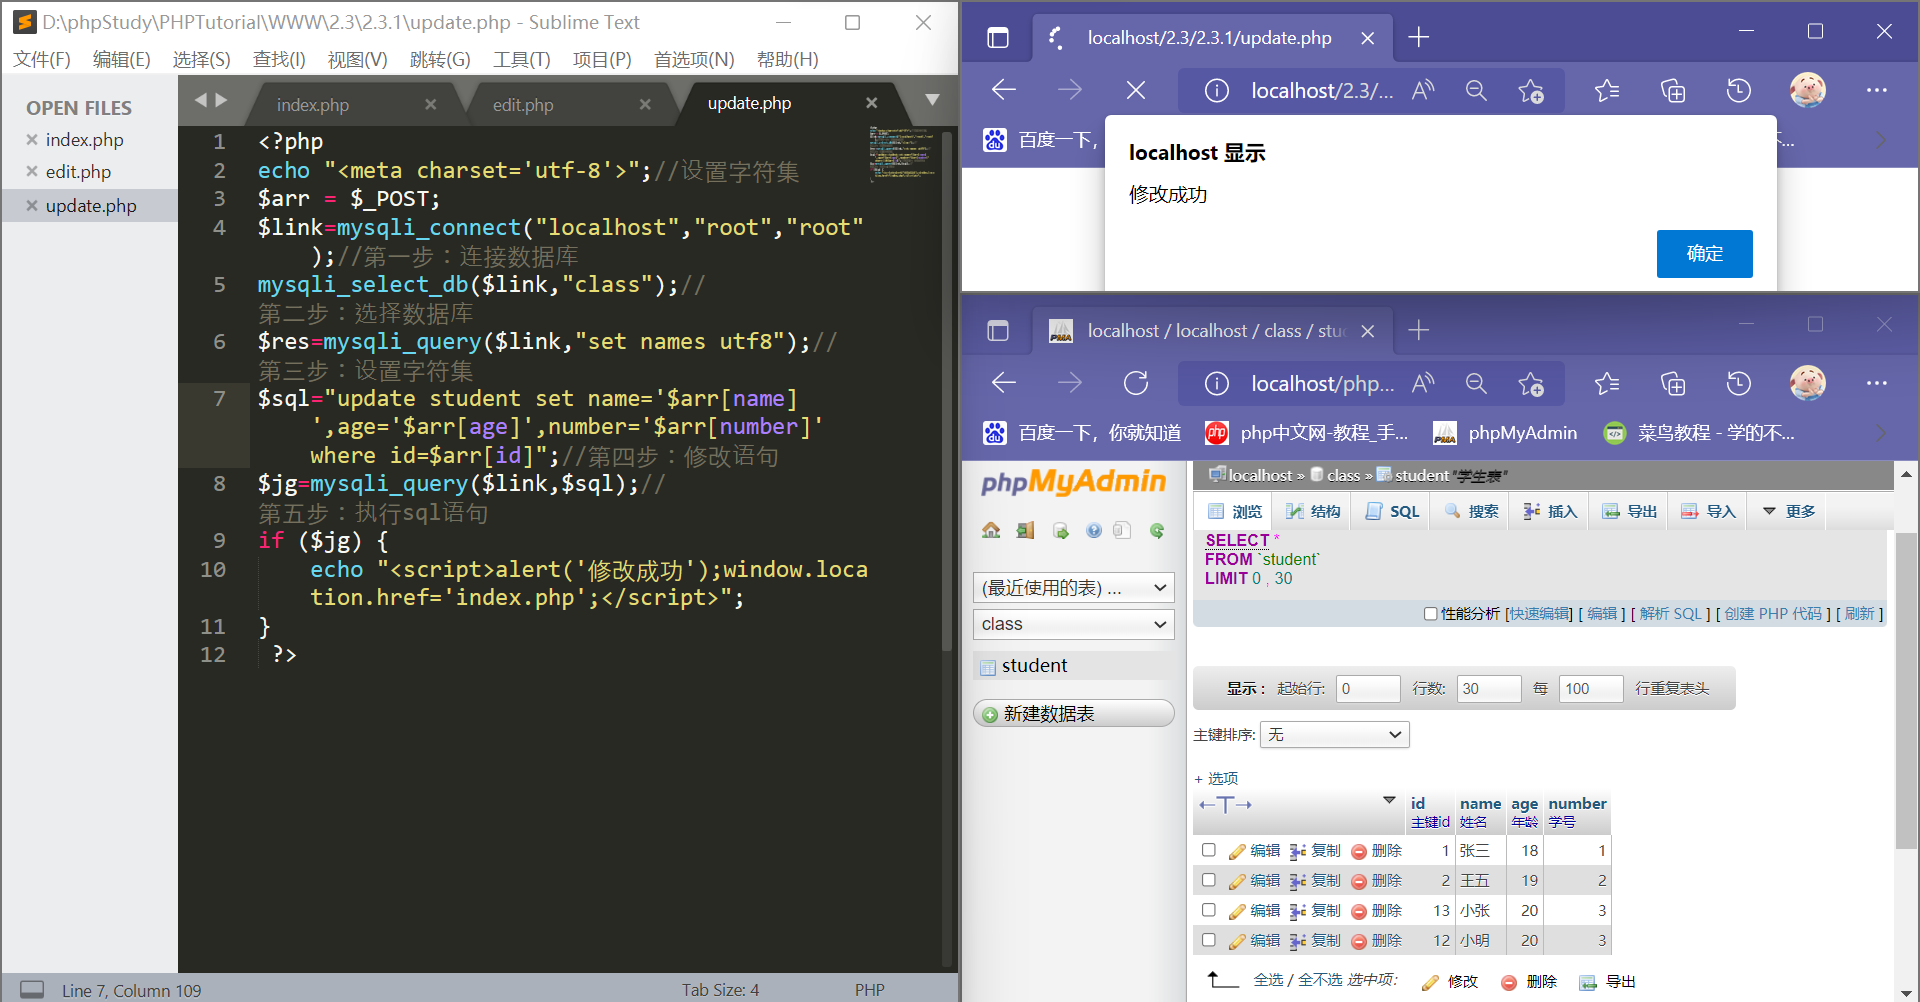Open the 最近使用的表 dropdown
This screenshot has width=1920, height=1002.
[x=1074, y=588]
